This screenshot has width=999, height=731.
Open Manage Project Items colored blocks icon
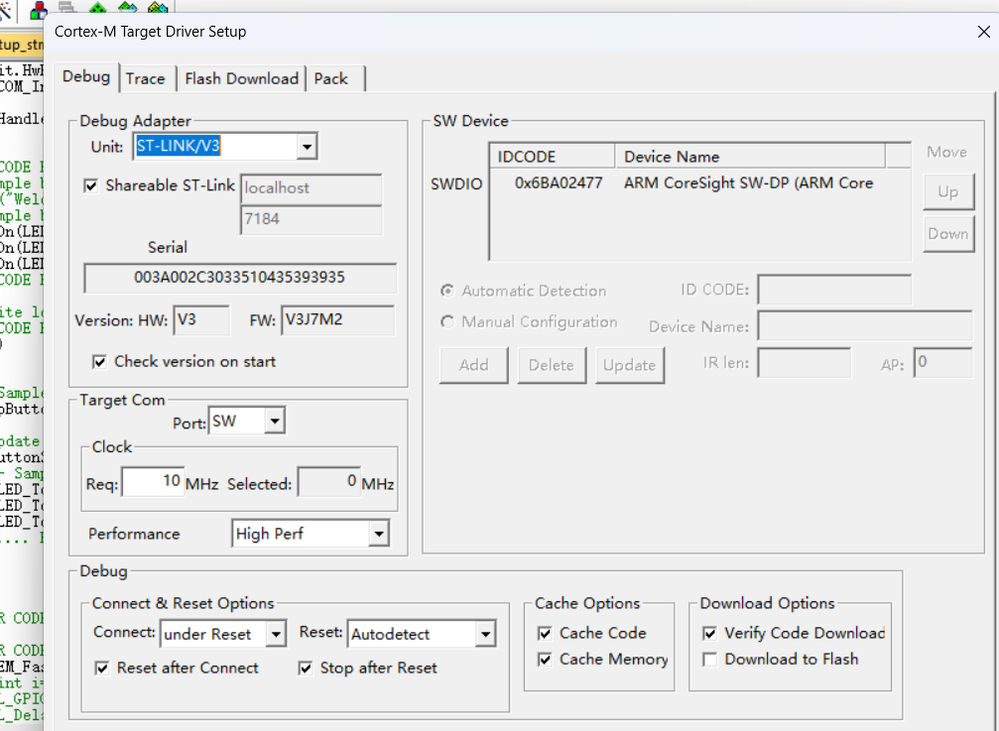39,9
